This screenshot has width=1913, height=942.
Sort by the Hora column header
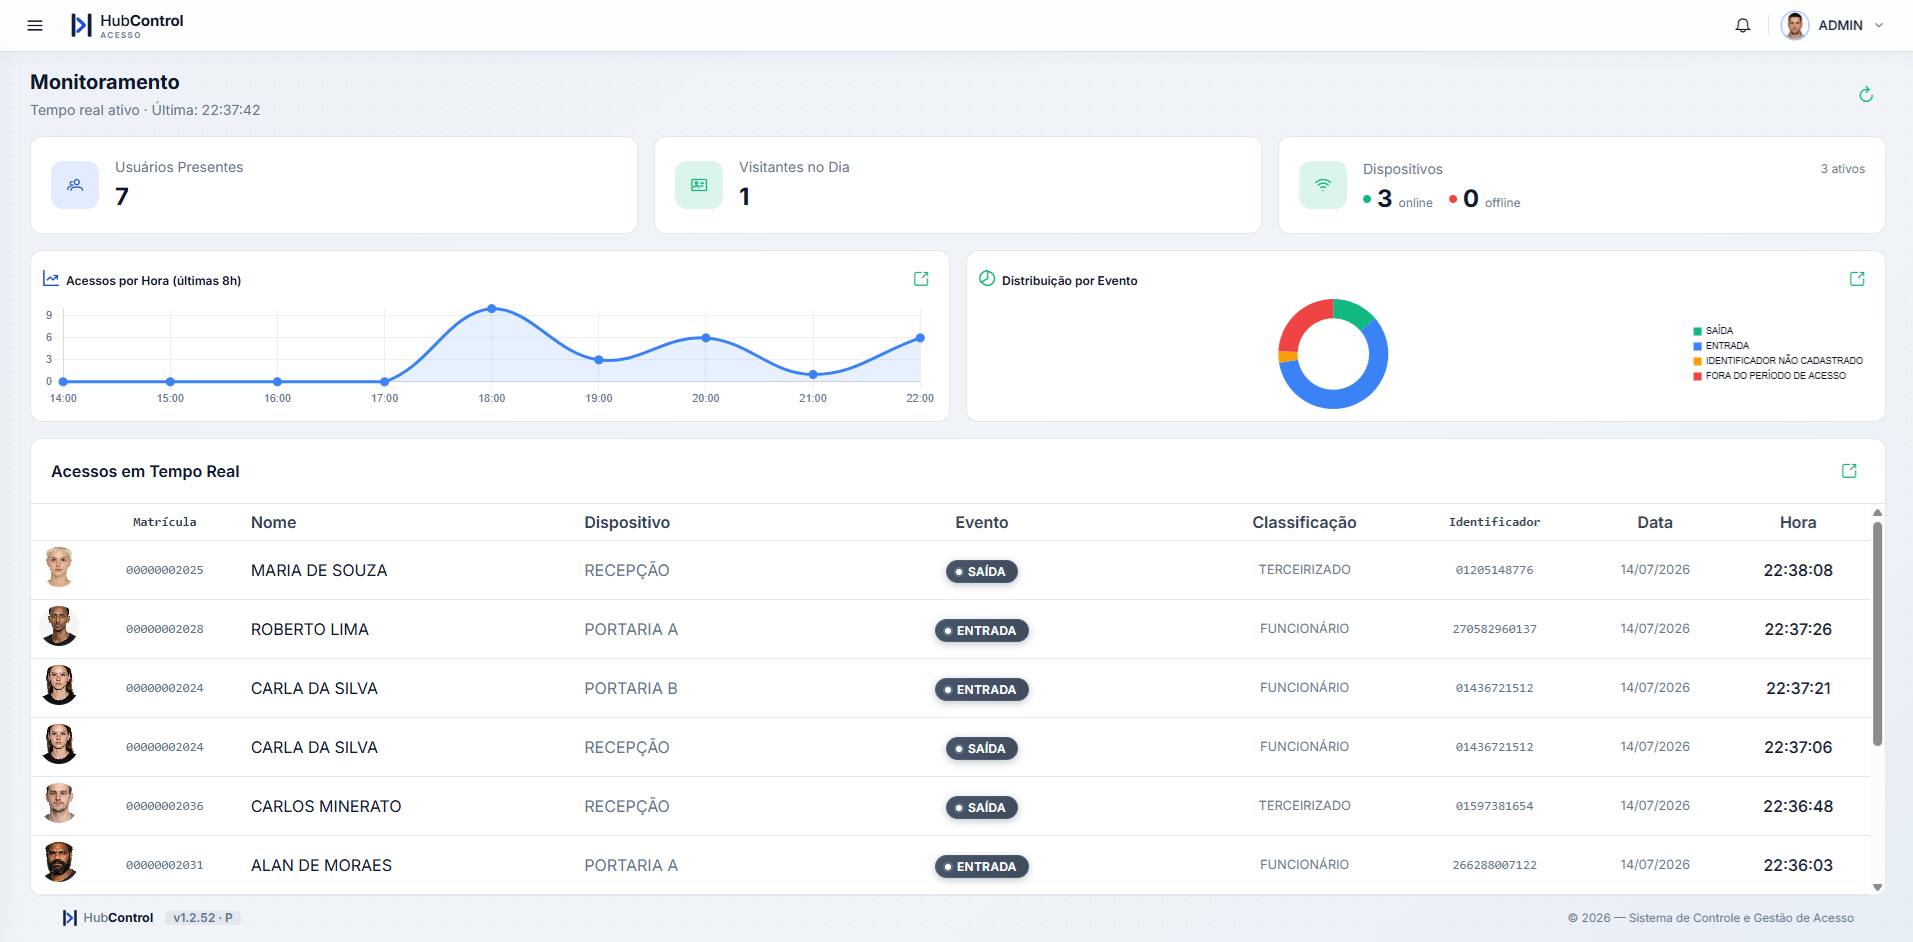coord(1798,522)
